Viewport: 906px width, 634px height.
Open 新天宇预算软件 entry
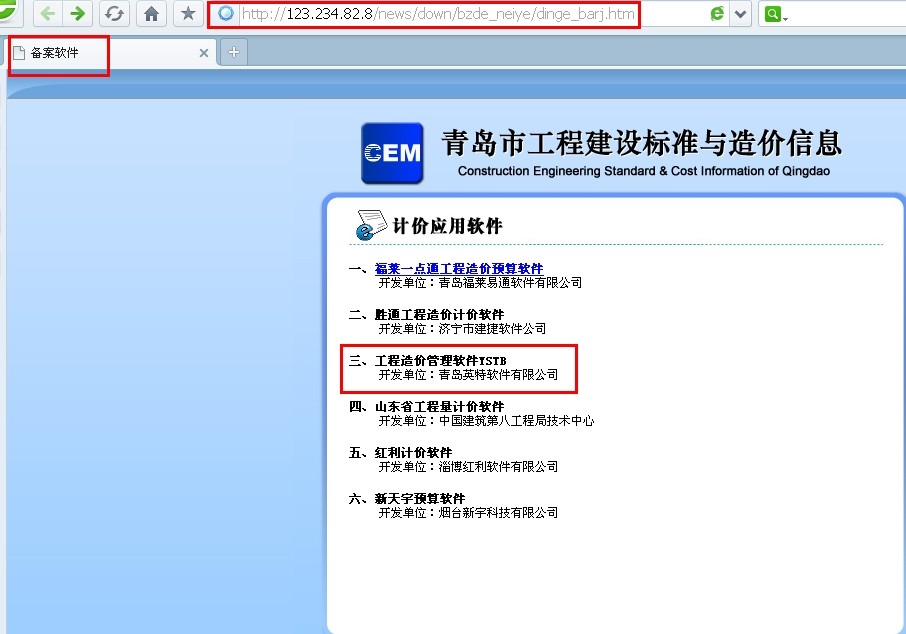coord(420,499)
